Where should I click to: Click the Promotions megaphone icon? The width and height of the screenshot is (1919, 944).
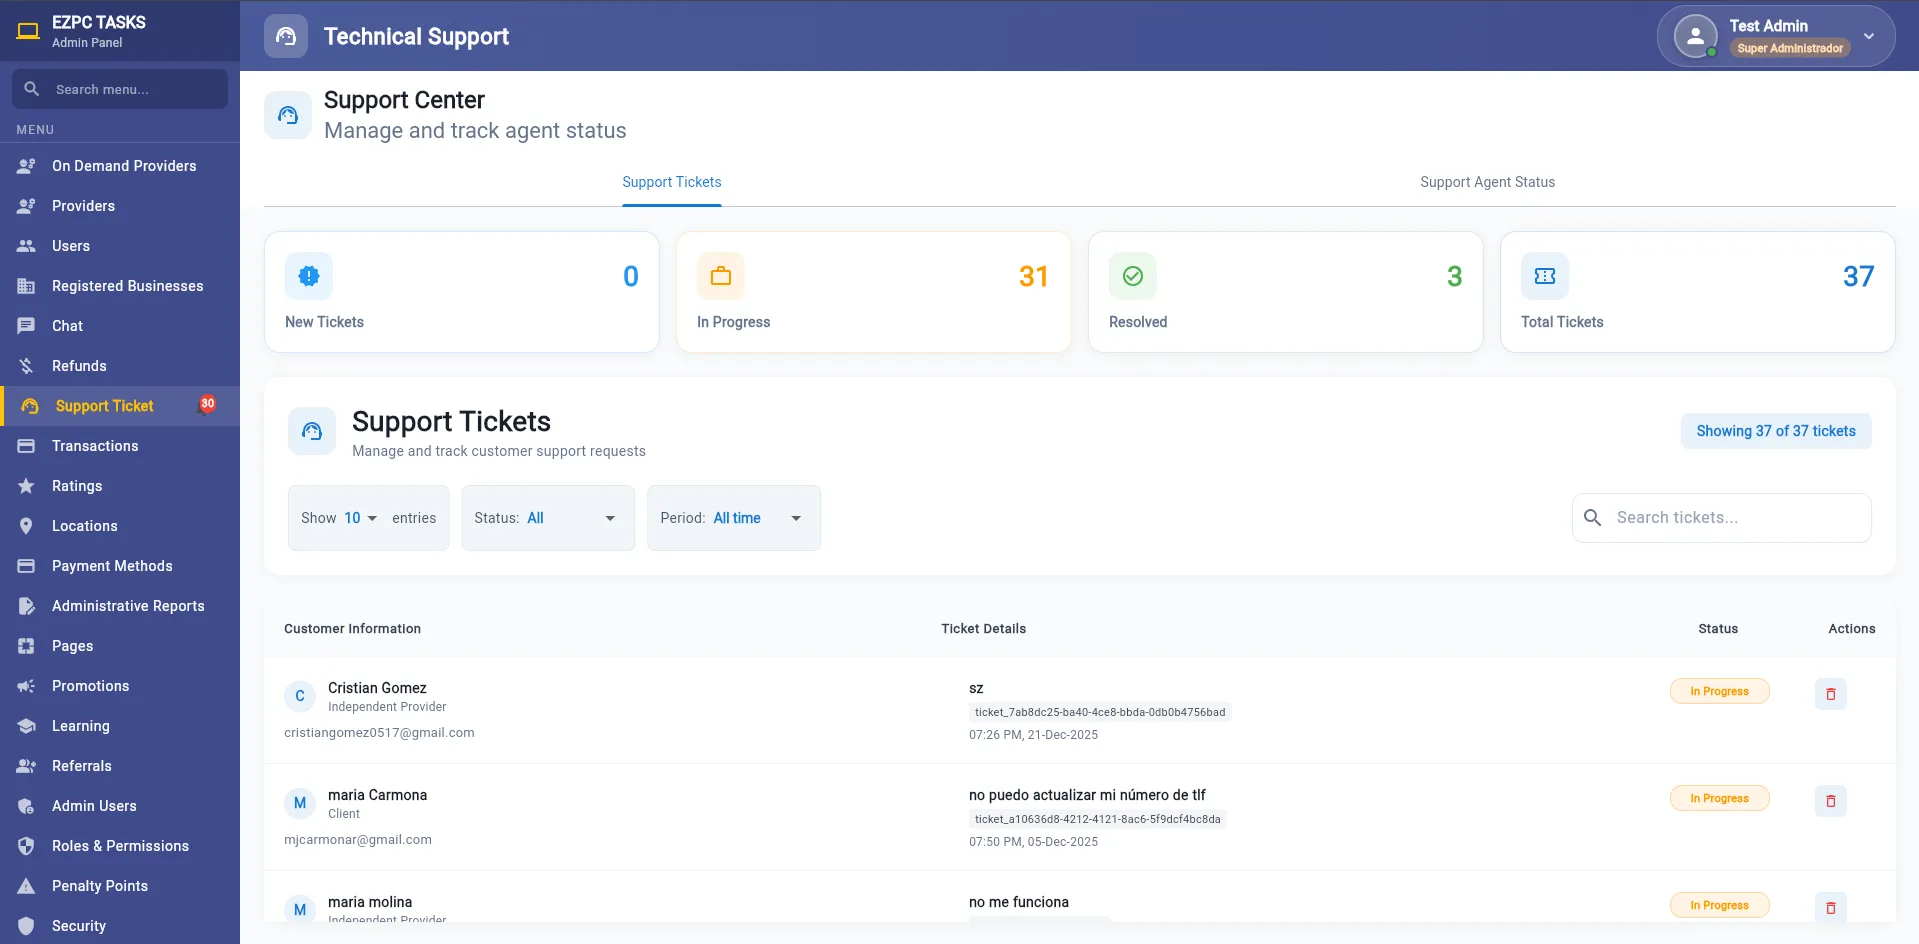pyautogui.click(x=27, y=686)
